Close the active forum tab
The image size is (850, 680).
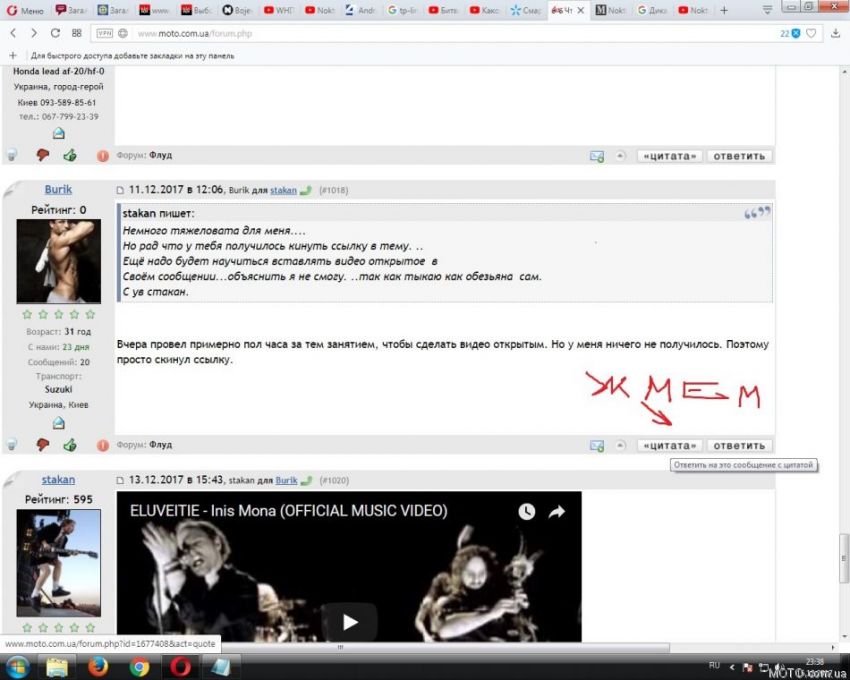point(581,10)
